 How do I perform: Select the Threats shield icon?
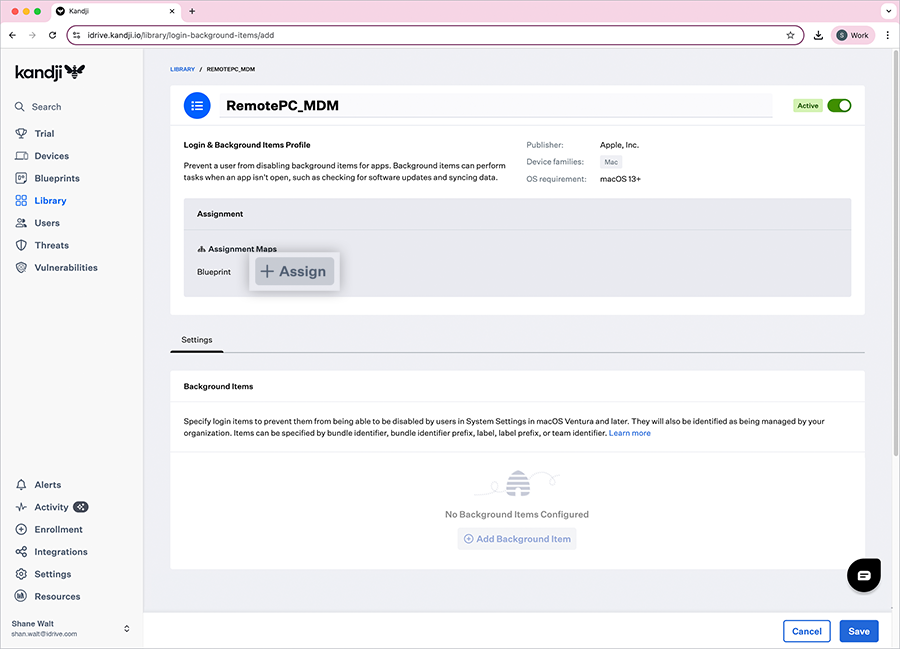point(21,245)
